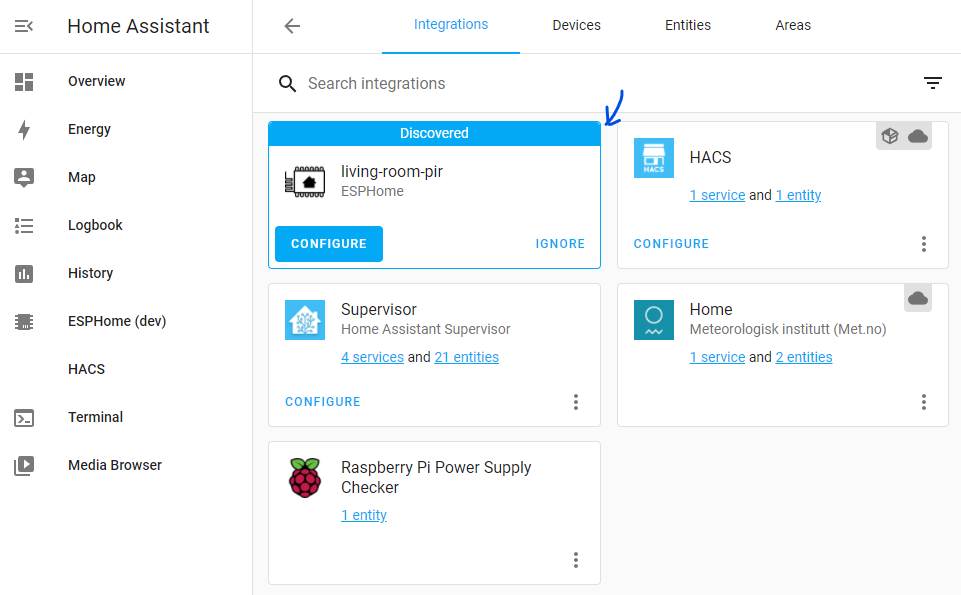Click the Met.no Home integration logo
Screen dimensions: 961x595
click(x=653, y=320)
